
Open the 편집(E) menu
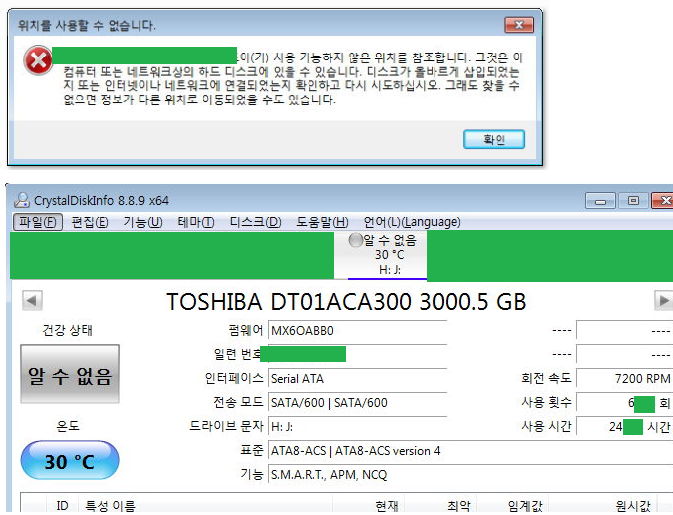pyautogui.click(x=90, y=222)
